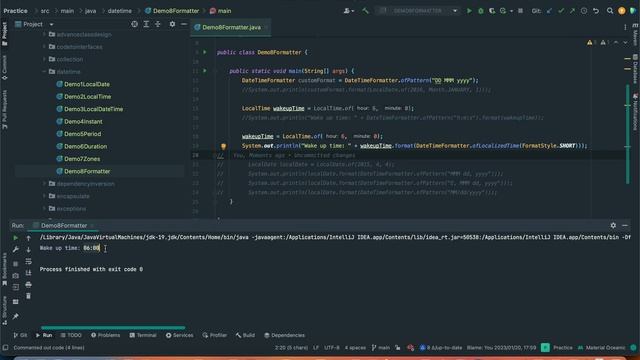Click the run gutter icon beside class Demo8Formatter
640x360 pixels.
205,52
